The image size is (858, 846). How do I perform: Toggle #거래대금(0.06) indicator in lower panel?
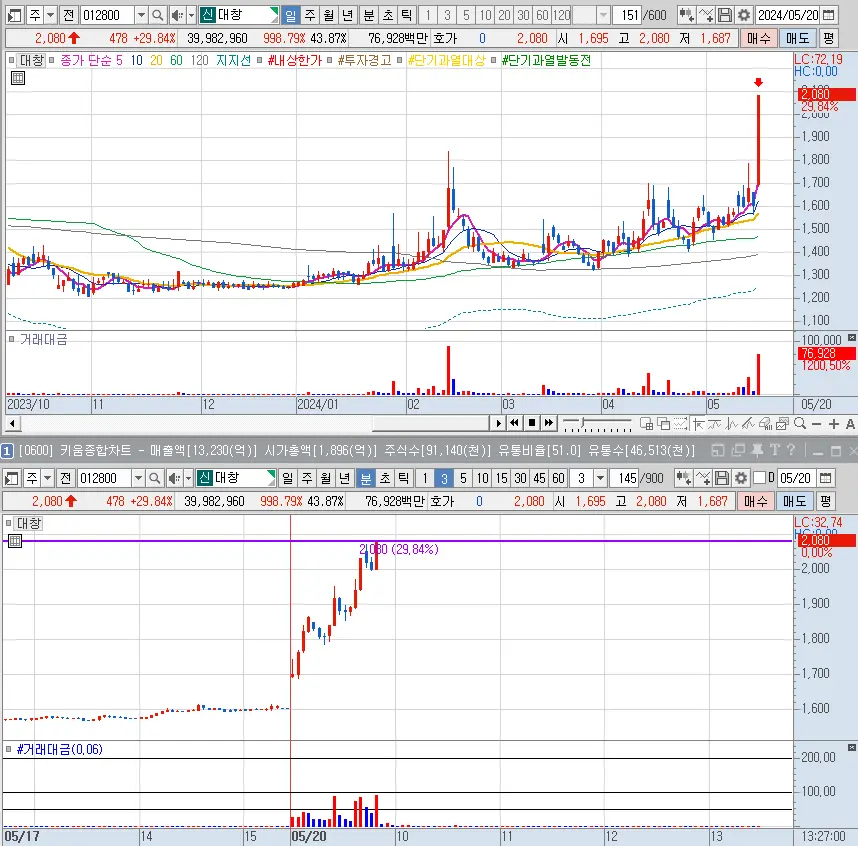click(x=9, y=749)
